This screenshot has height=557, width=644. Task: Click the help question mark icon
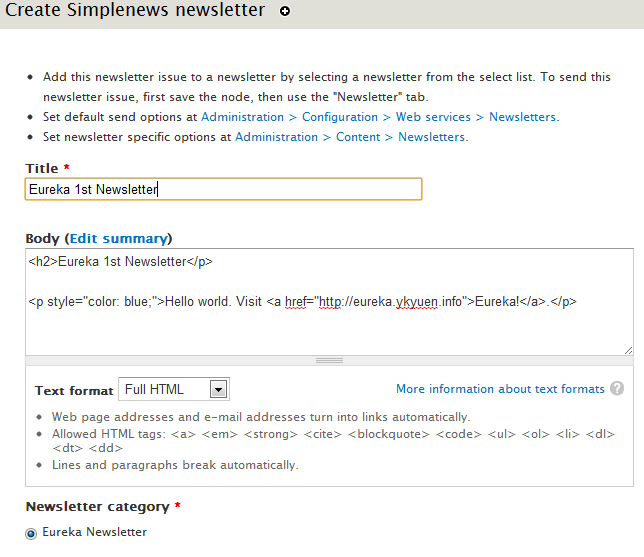click(x=617, y=389)
